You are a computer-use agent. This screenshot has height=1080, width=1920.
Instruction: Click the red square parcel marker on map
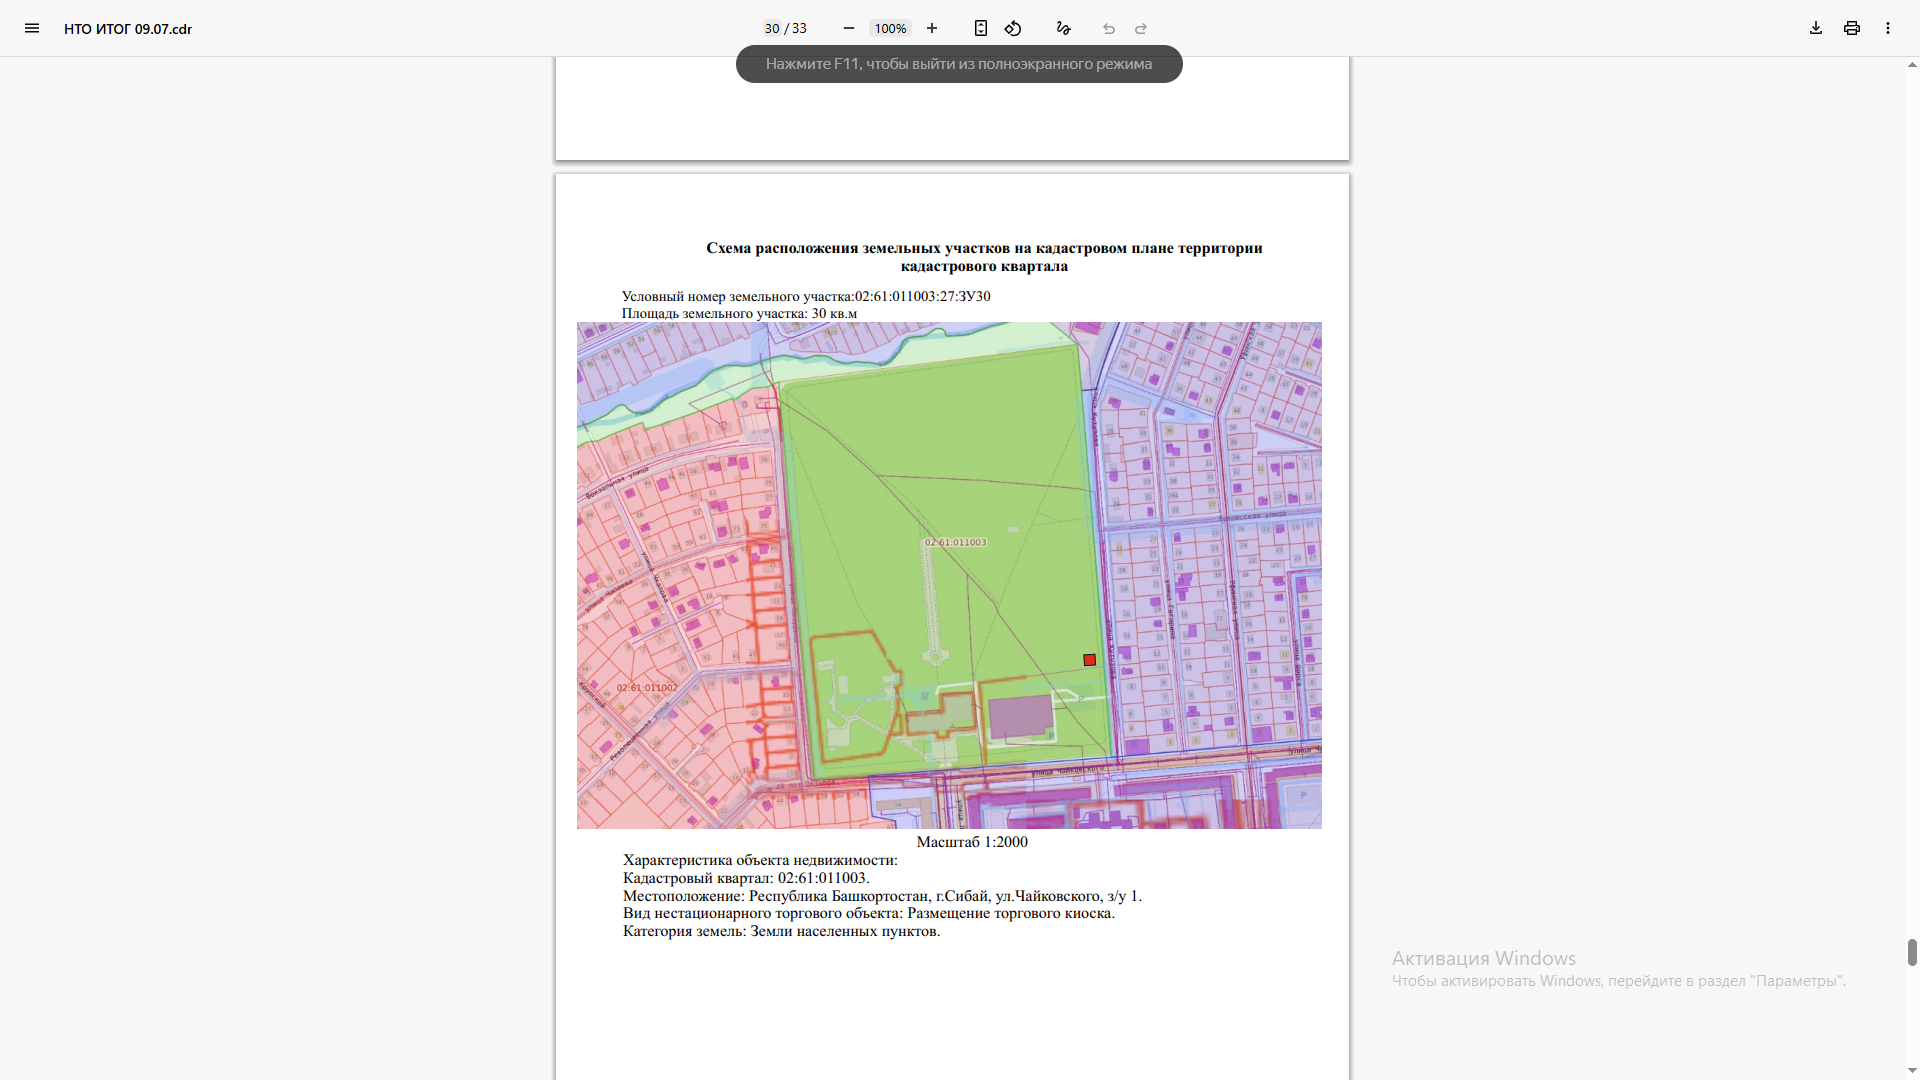coord(1090,660)
